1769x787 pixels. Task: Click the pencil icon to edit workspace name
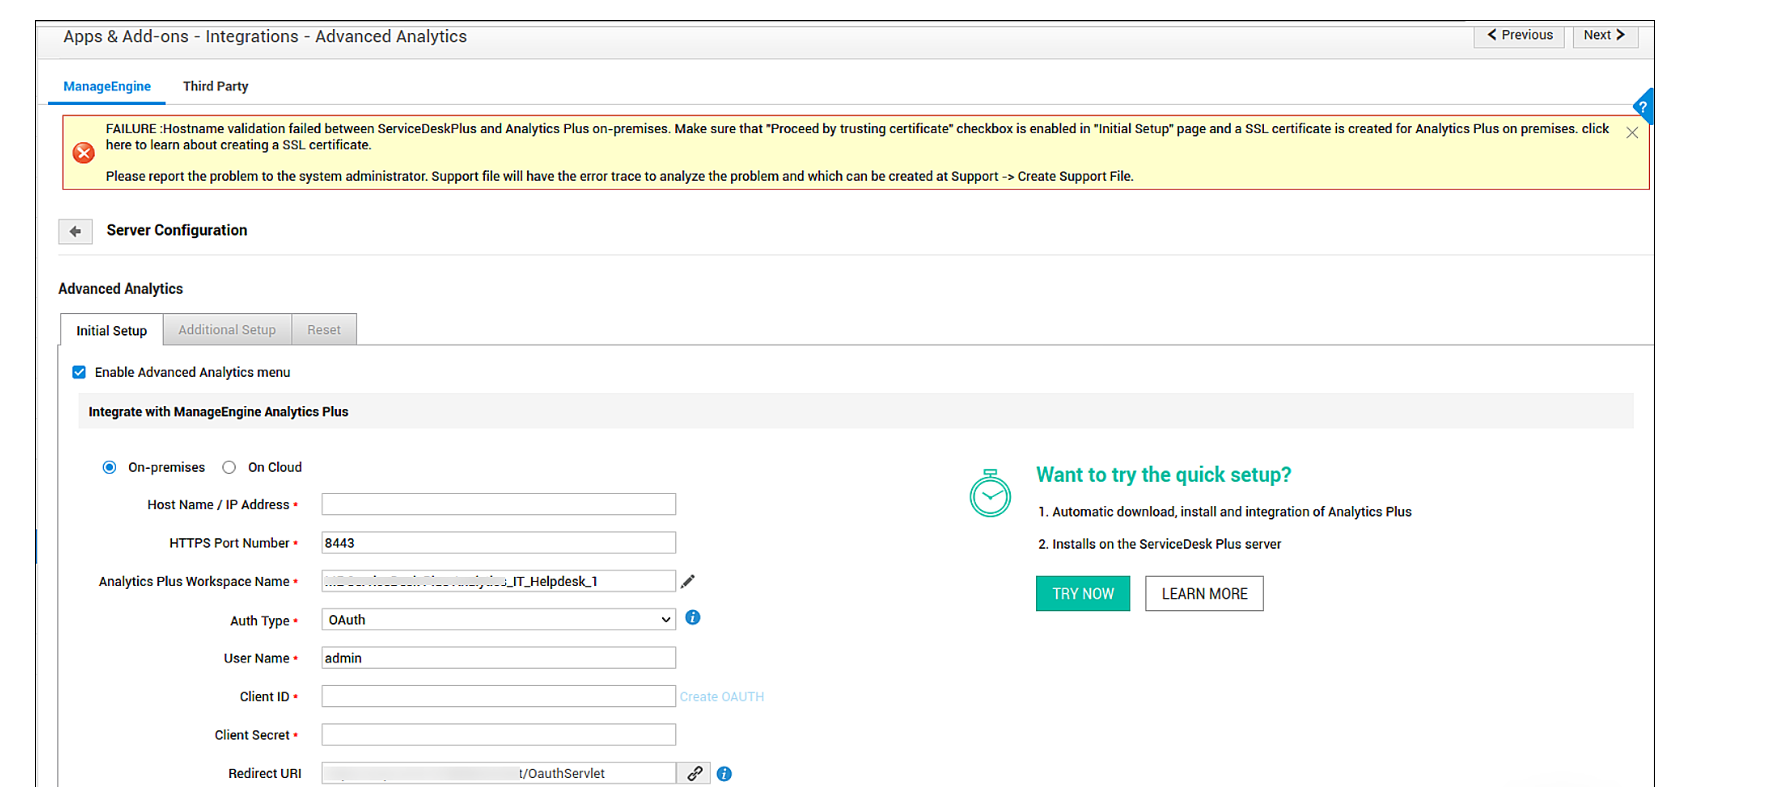coord(688,581)
